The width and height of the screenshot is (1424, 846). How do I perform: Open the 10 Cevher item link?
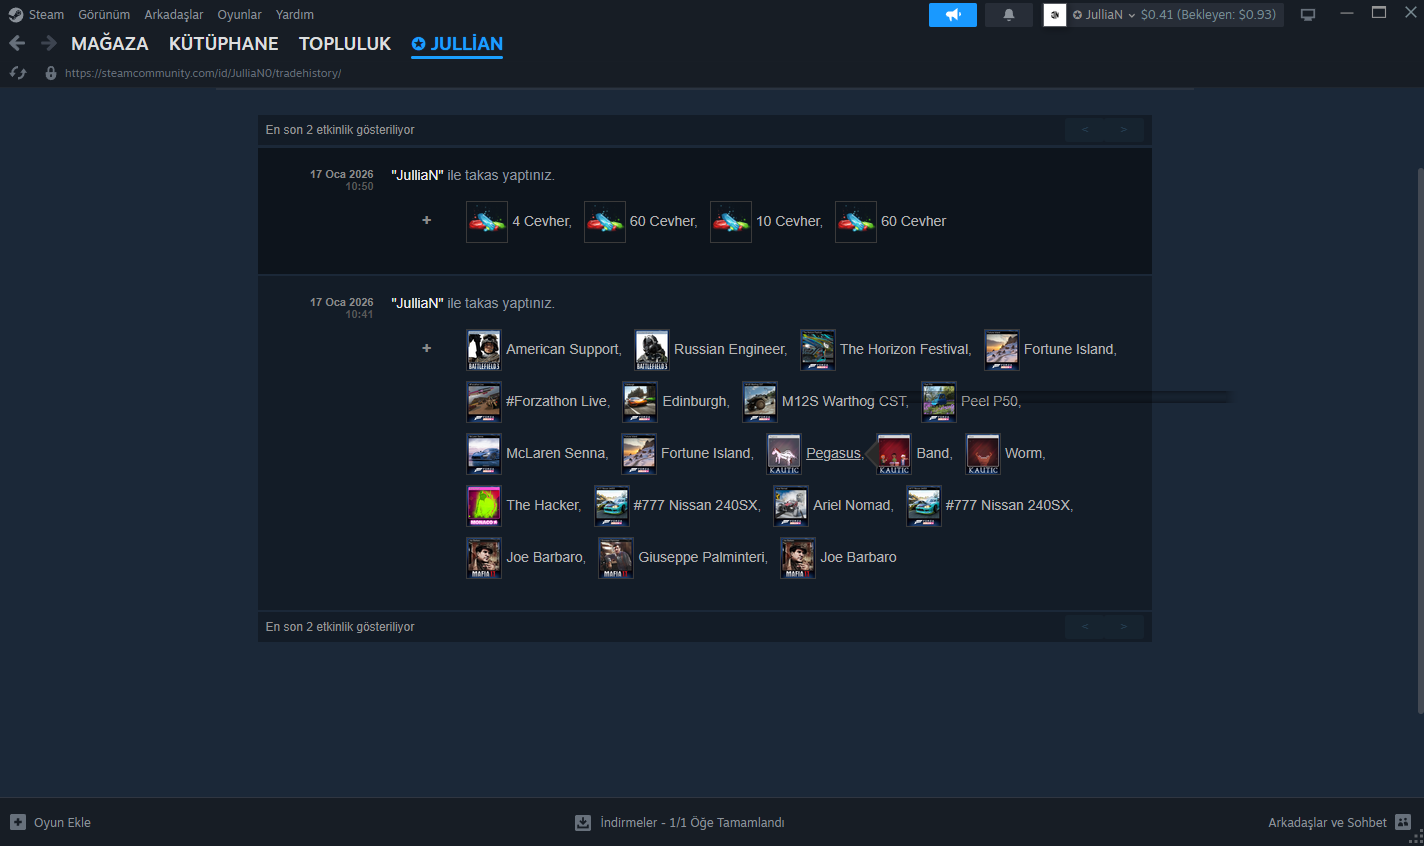coord(788,221)
